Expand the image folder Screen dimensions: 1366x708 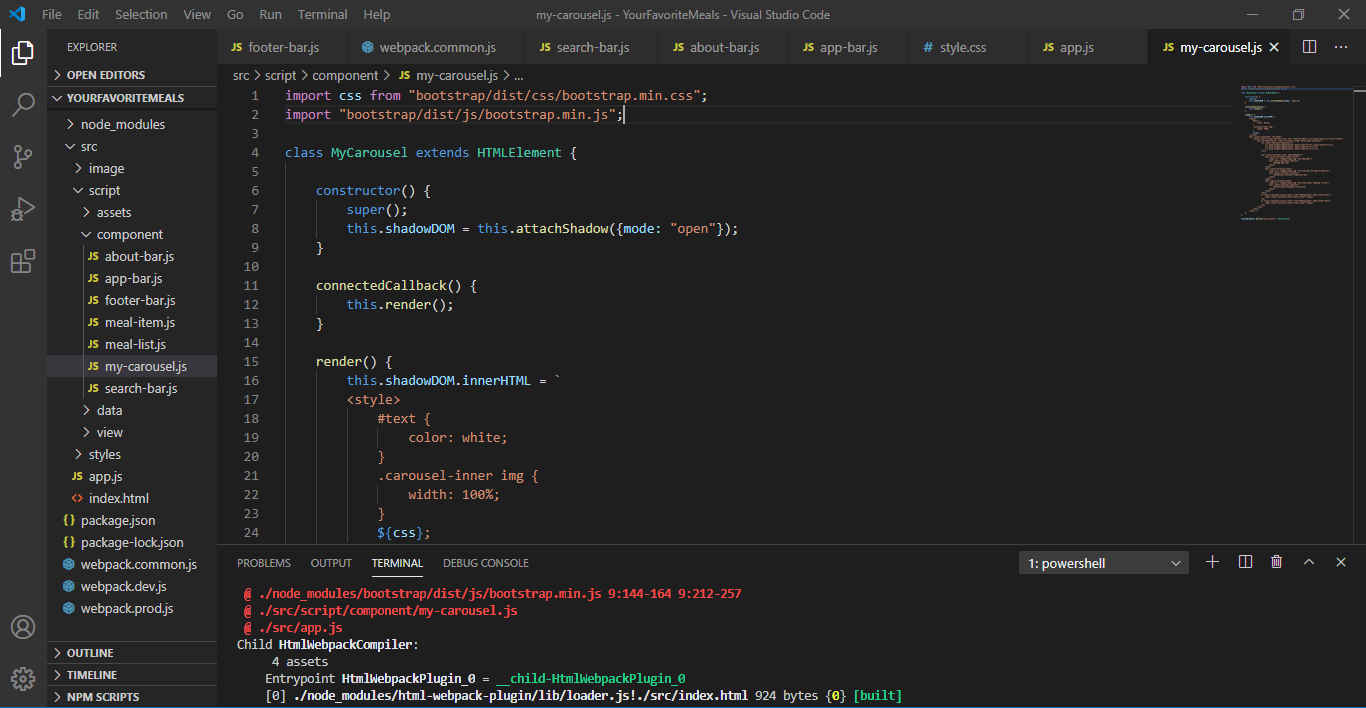tap(132, 168)
